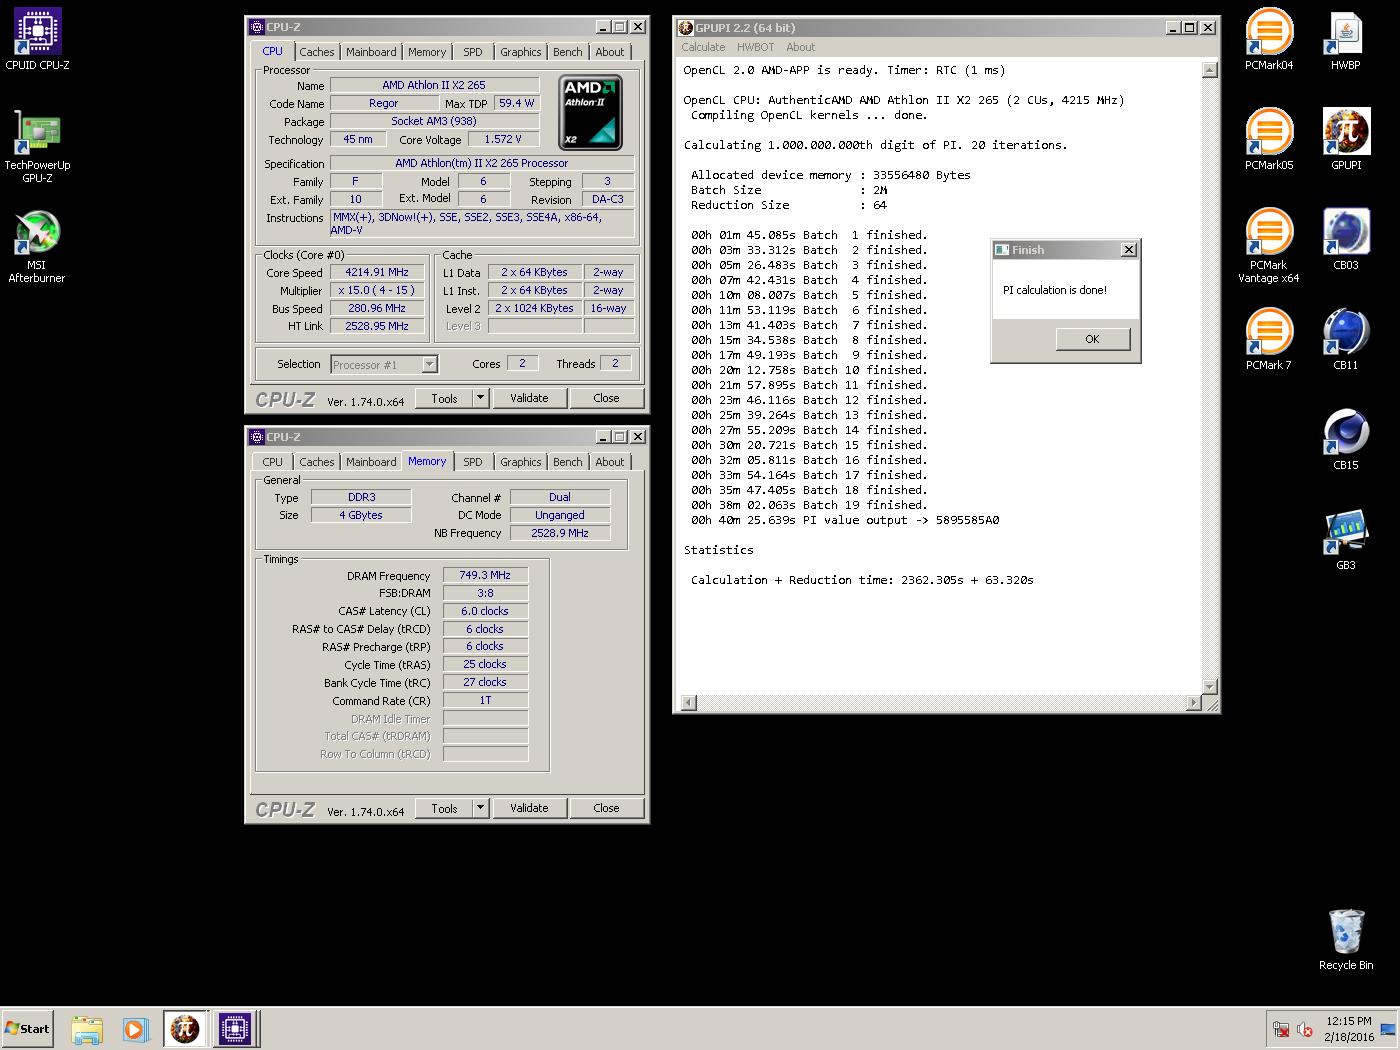Open media player taskbar icon
The width and height of the screenshot is (1400, 1050).
135,1029
